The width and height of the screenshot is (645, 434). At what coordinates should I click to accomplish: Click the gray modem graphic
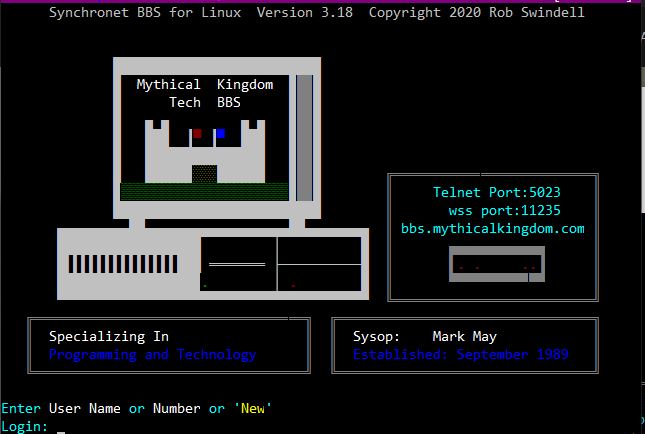497,264
